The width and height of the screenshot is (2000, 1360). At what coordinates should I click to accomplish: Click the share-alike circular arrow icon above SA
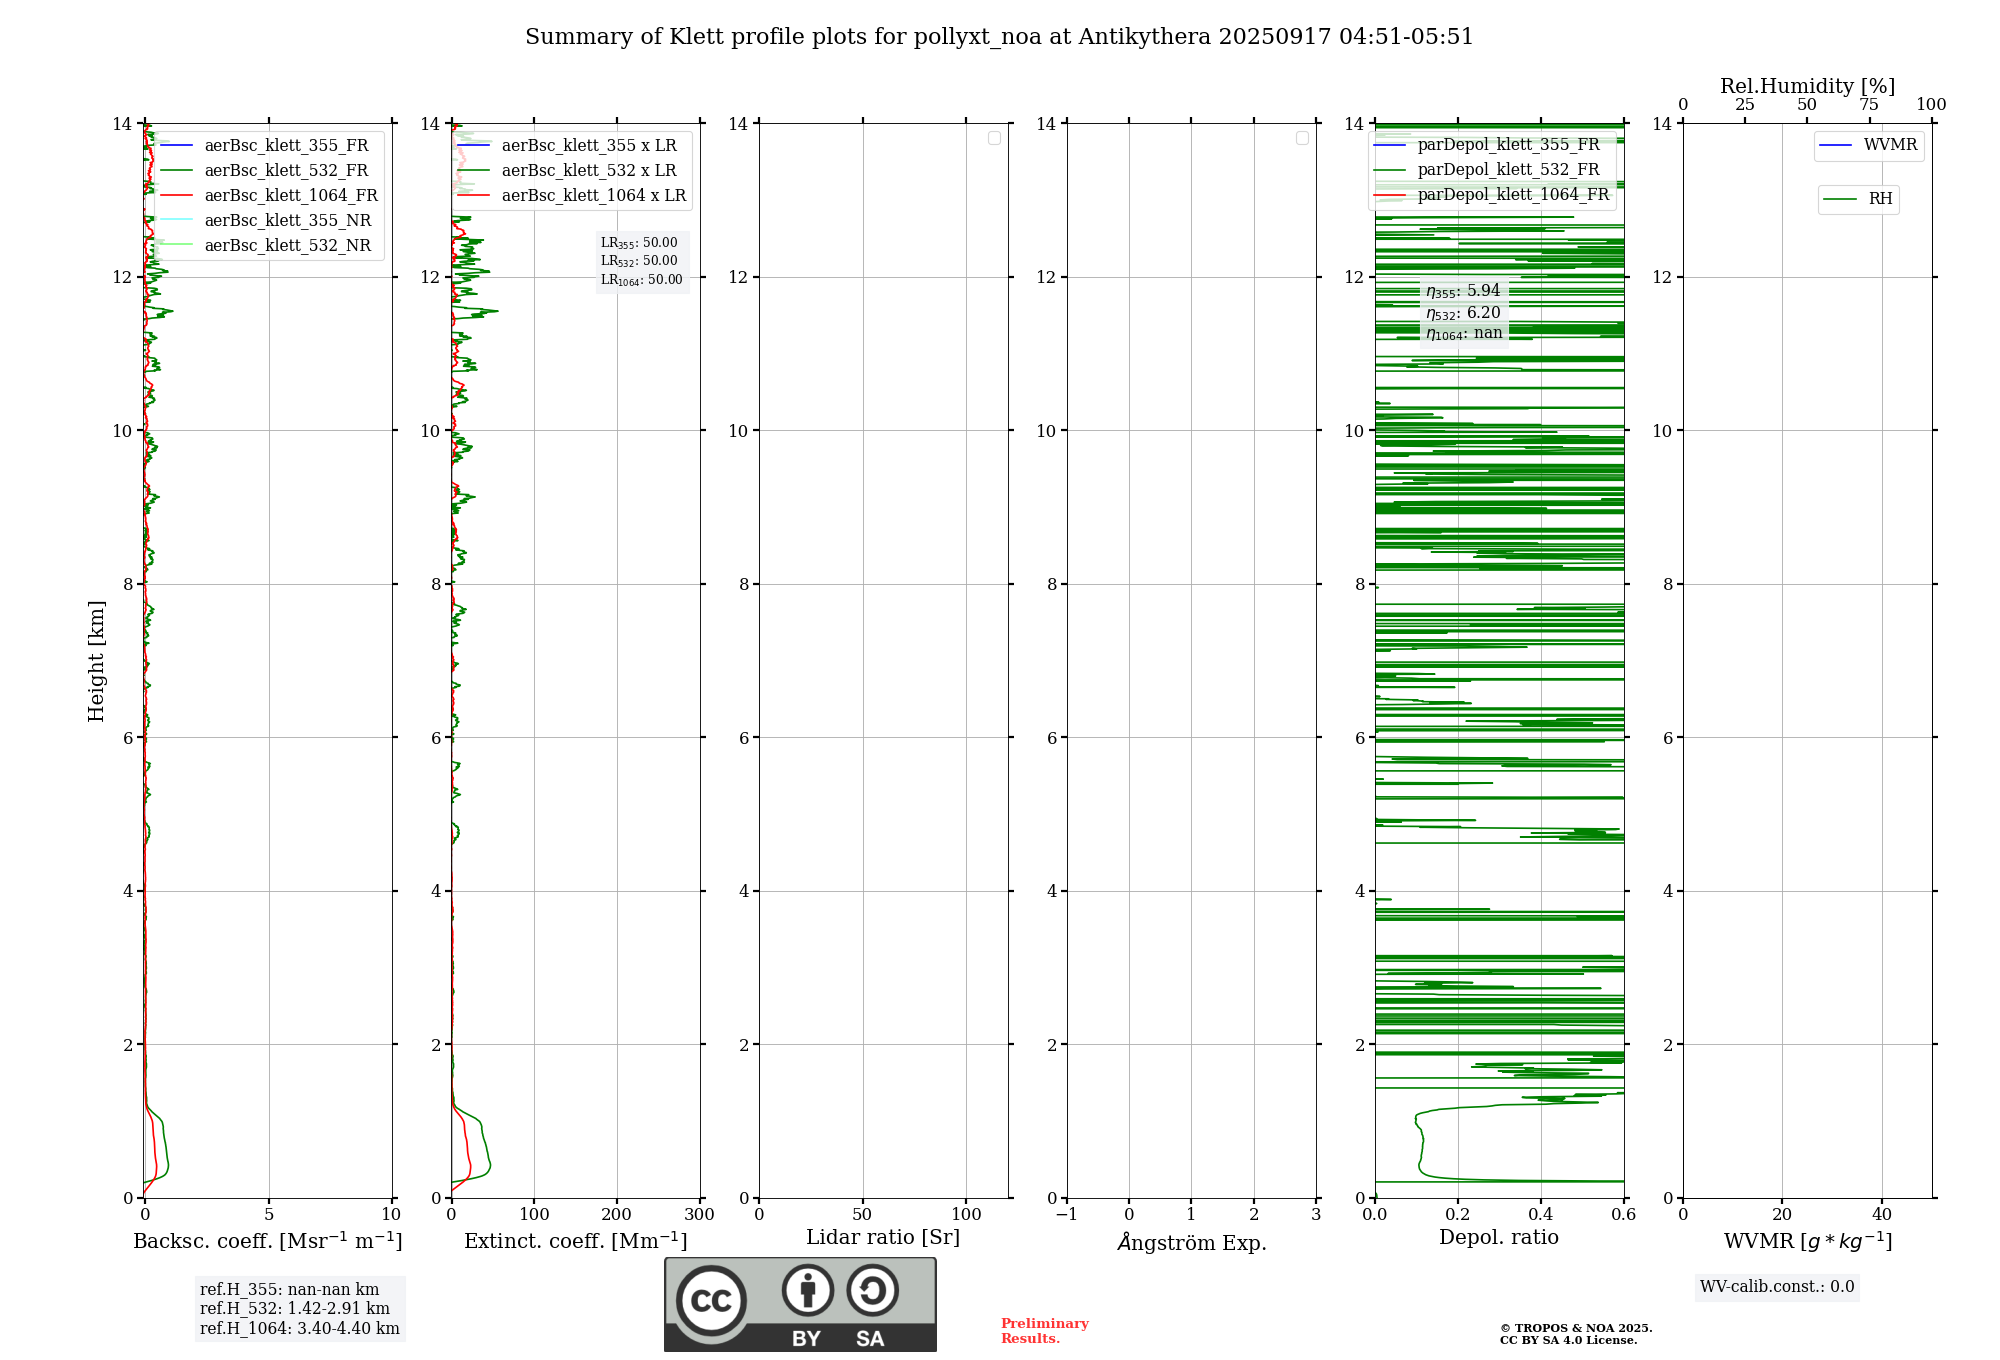872,1290
